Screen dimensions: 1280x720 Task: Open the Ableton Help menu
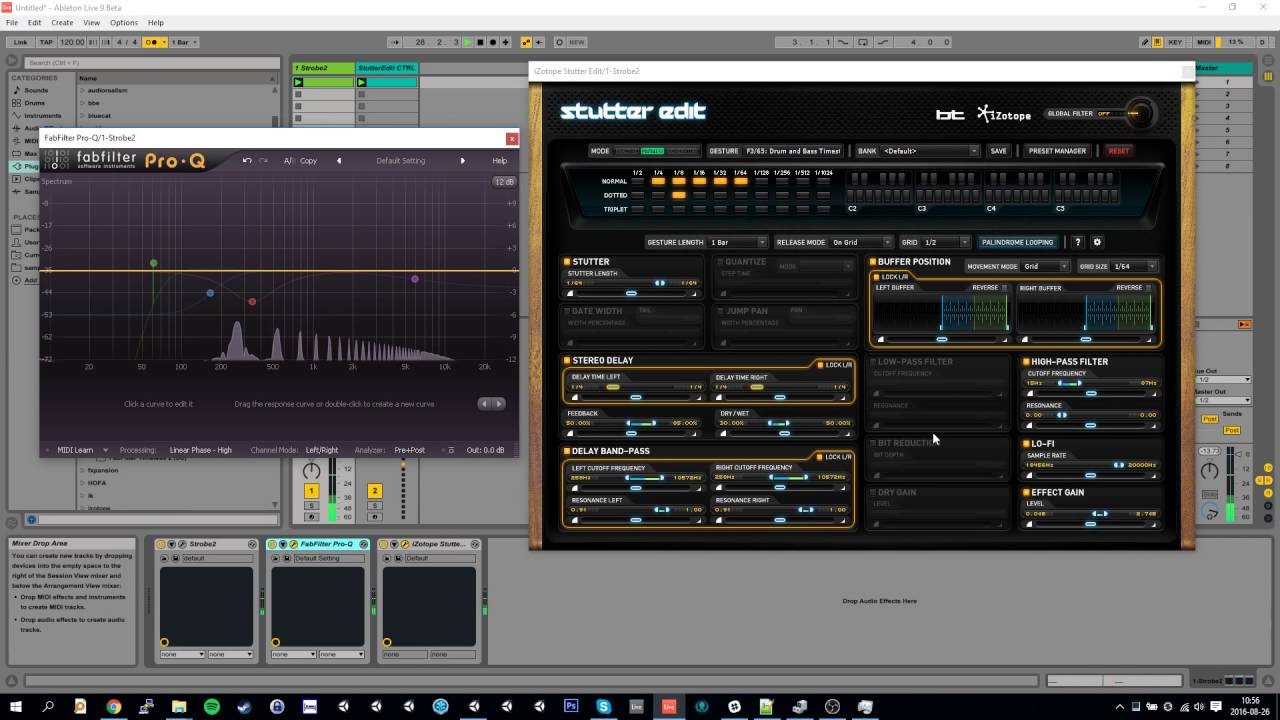point(156,22)
